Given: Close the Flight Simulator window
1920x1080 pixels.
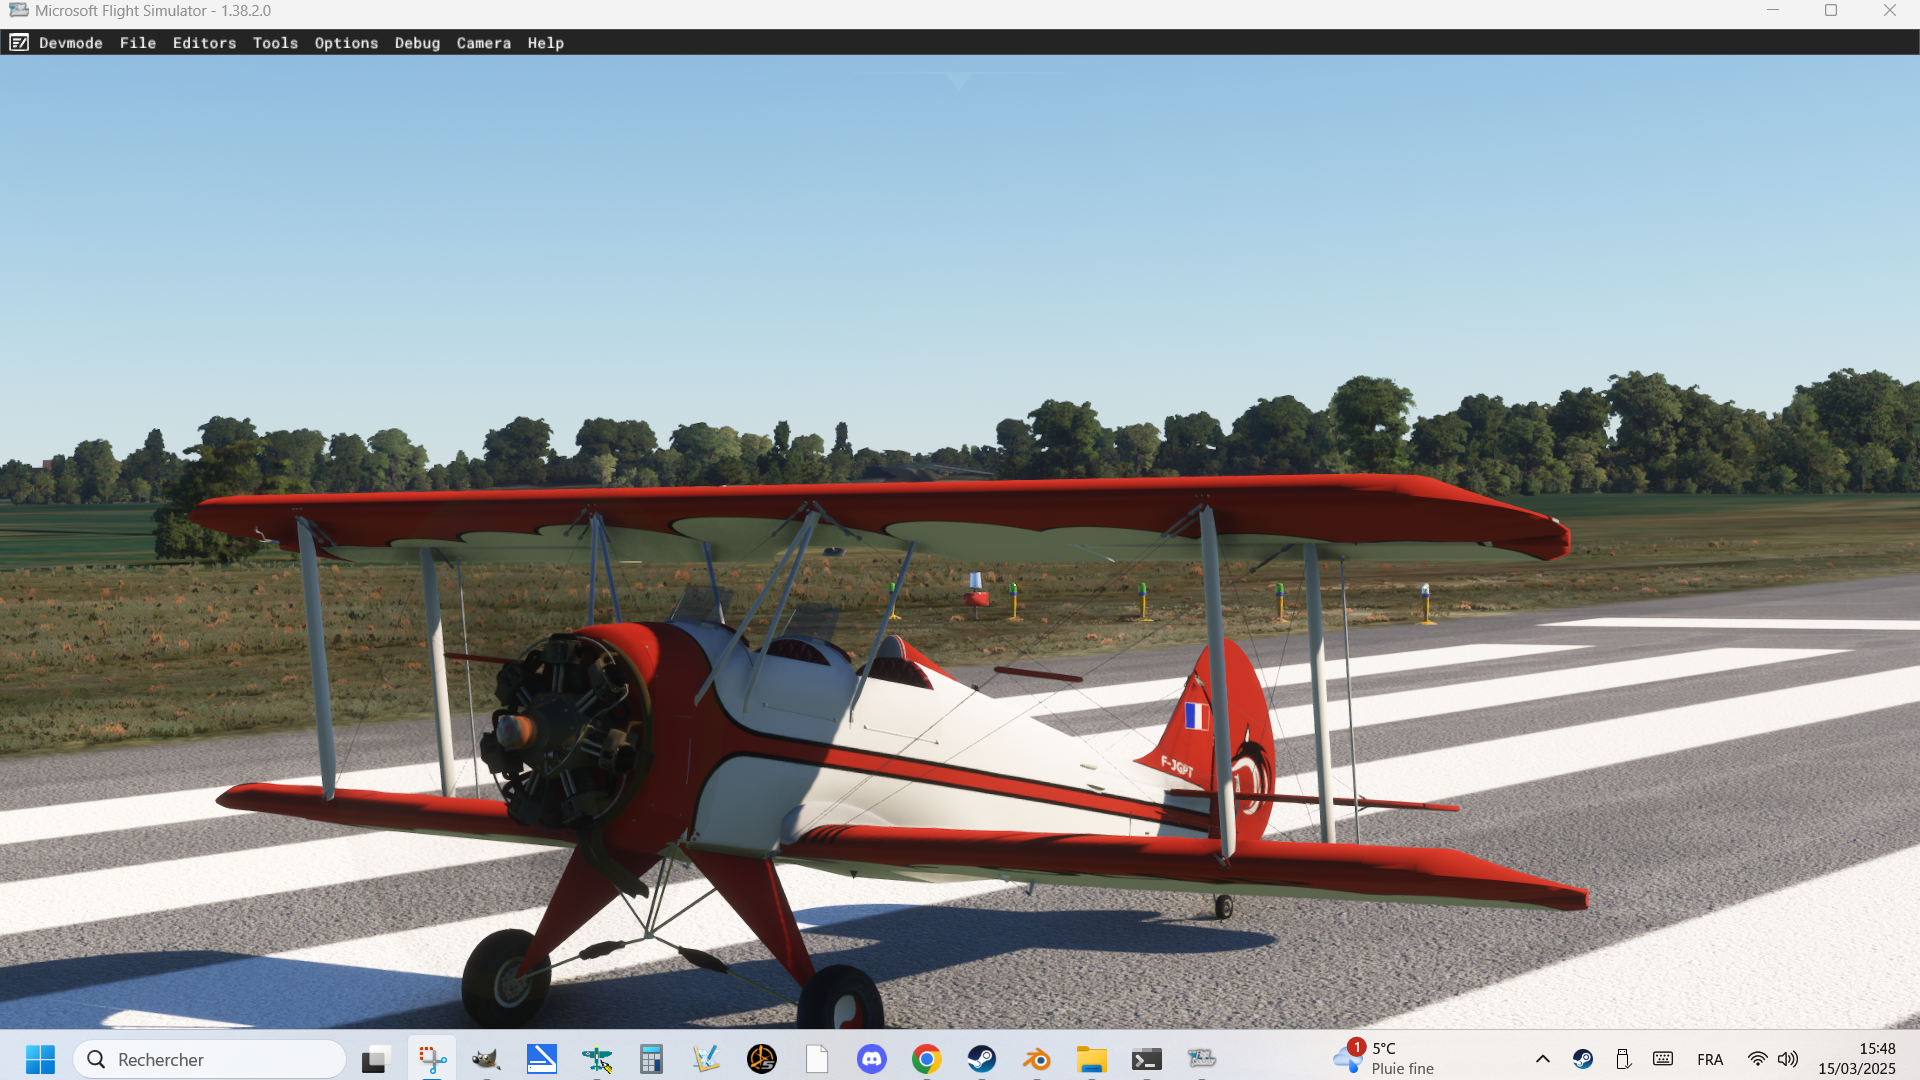Looking at the screenshot, I should tap(1890, 10).
